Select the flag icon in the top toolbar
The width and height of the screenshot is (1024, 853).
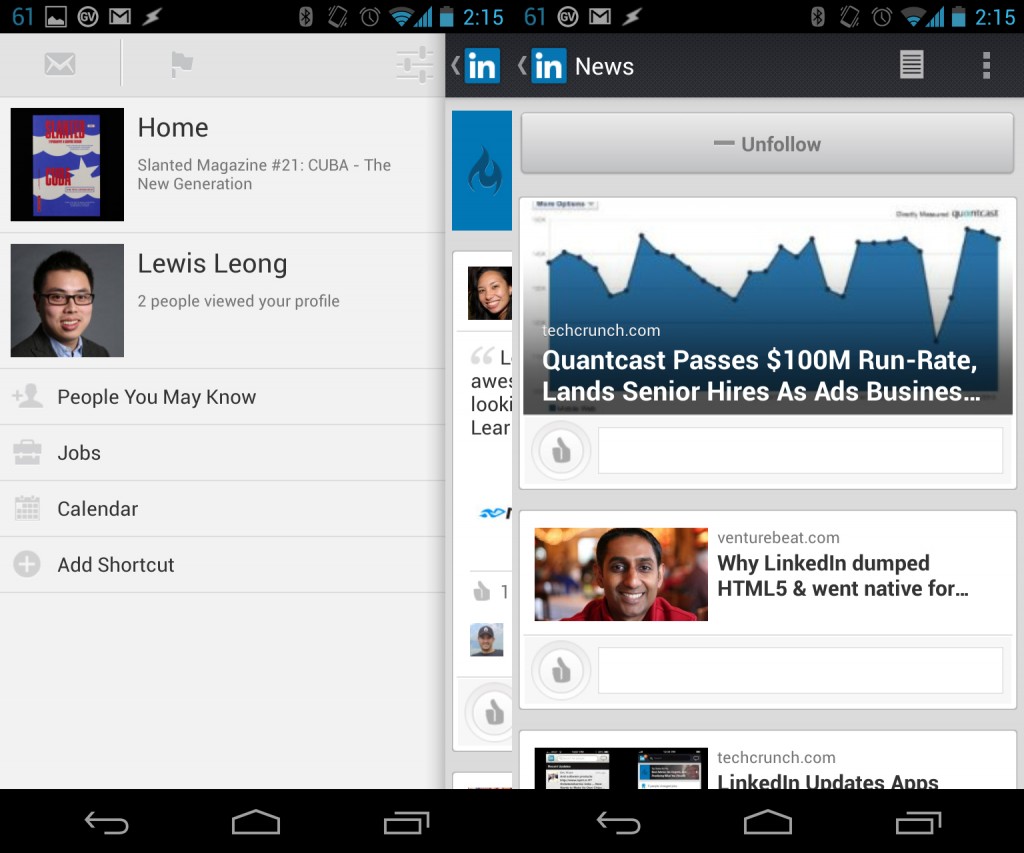182,64
